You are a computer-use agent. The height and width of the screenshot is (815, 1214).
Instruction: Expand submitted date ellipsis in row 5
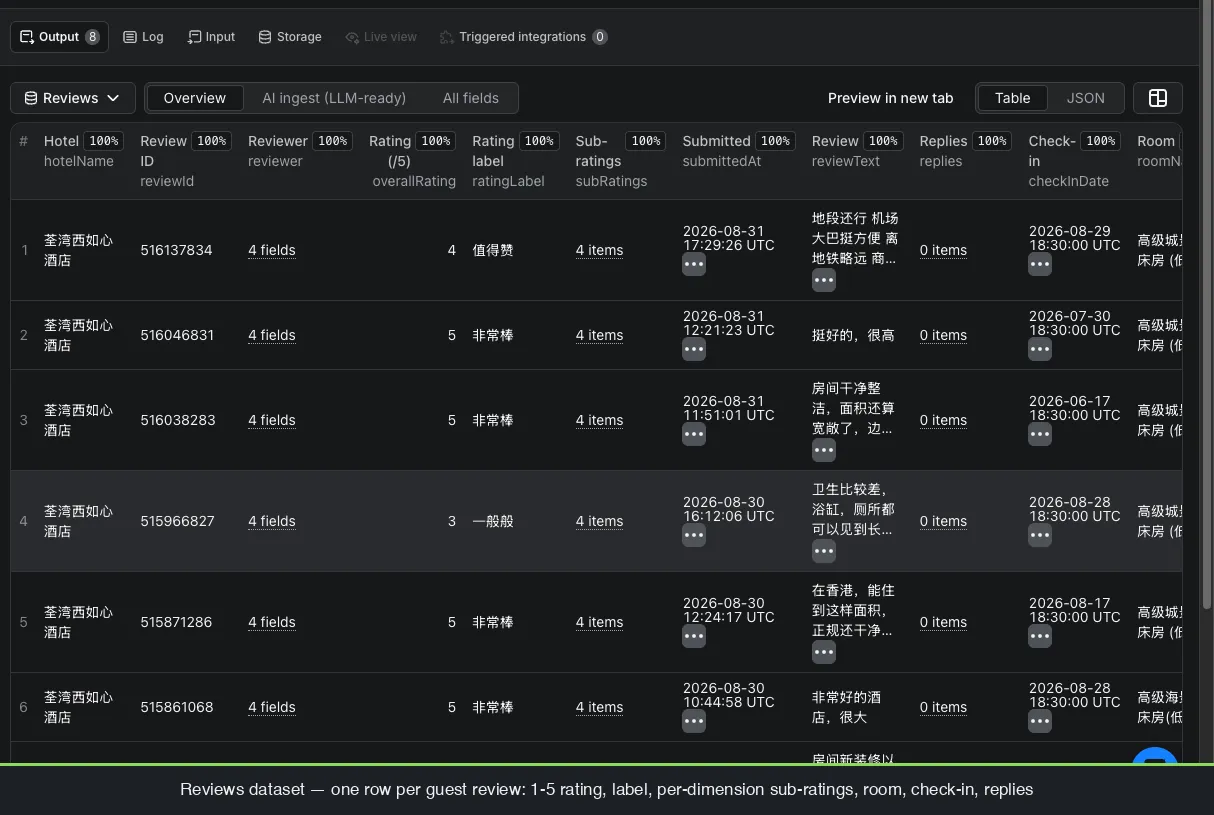[x=694, y=636]
